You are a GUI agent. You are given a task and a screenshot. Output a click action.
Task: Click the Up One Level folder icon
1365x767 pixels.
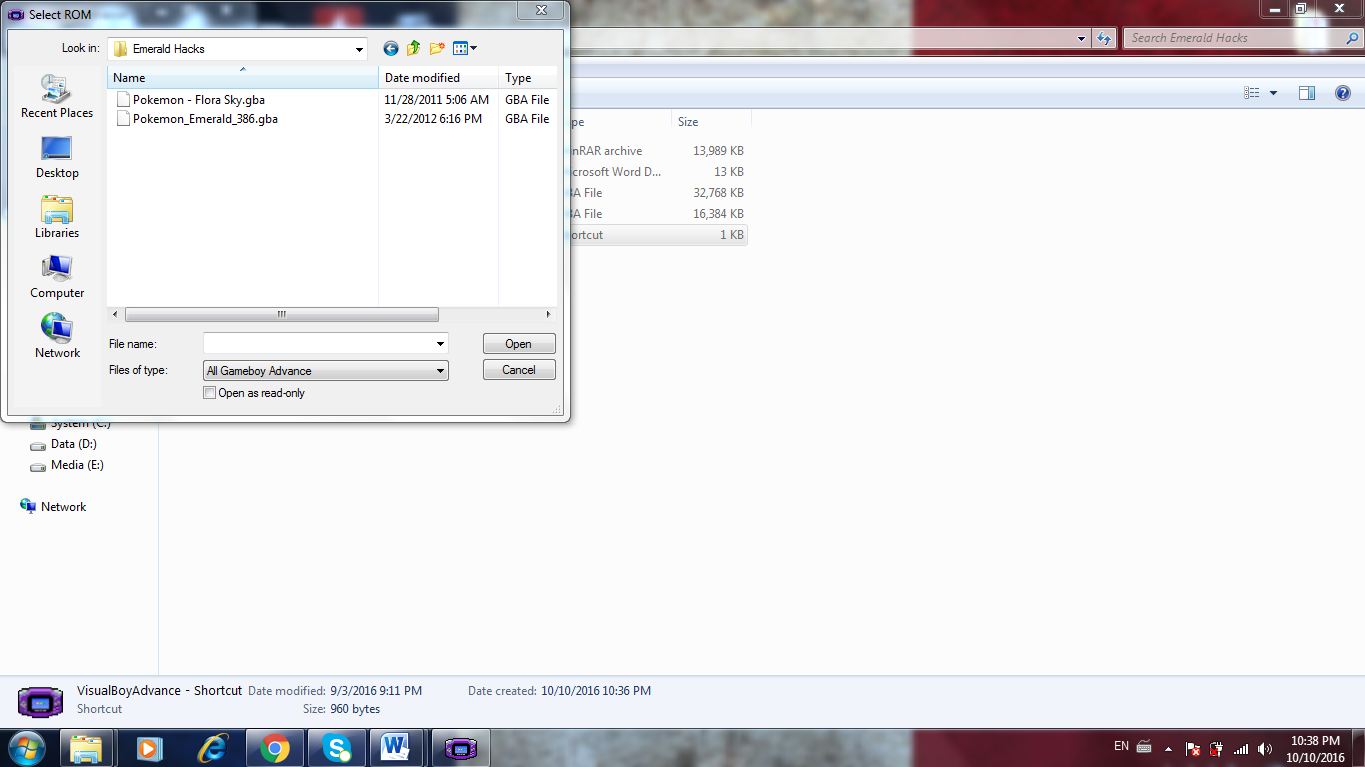tap(414, 48)
